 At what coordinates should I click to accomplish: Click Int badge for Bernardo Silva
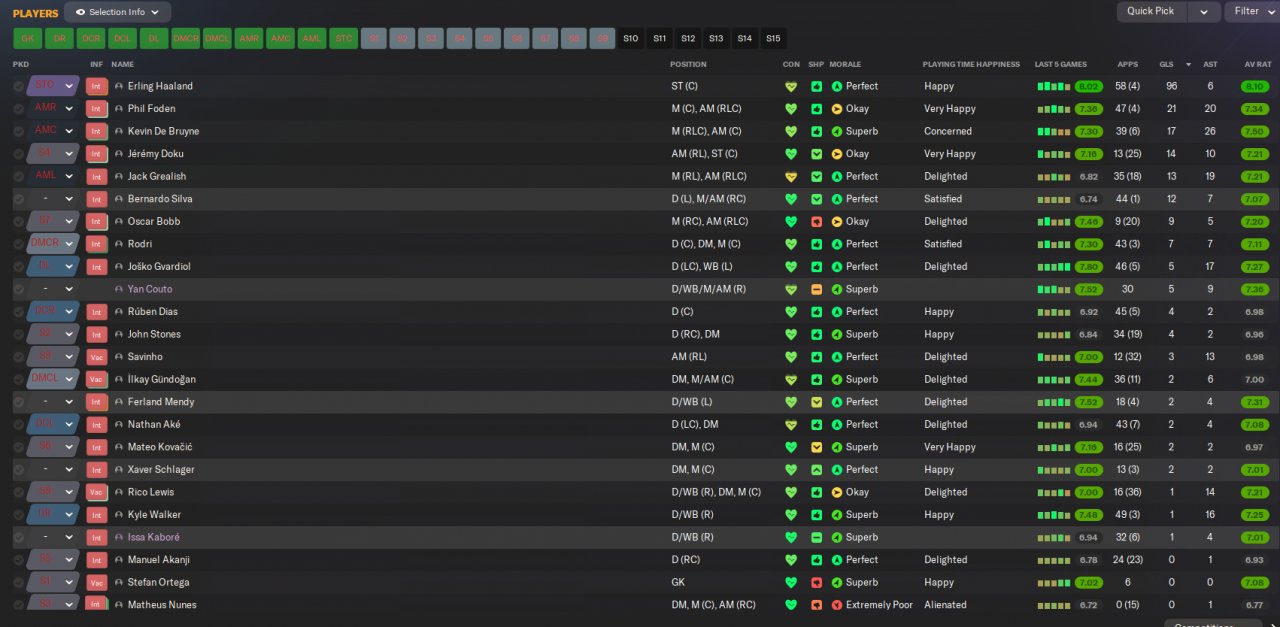[x=97, y=199]
